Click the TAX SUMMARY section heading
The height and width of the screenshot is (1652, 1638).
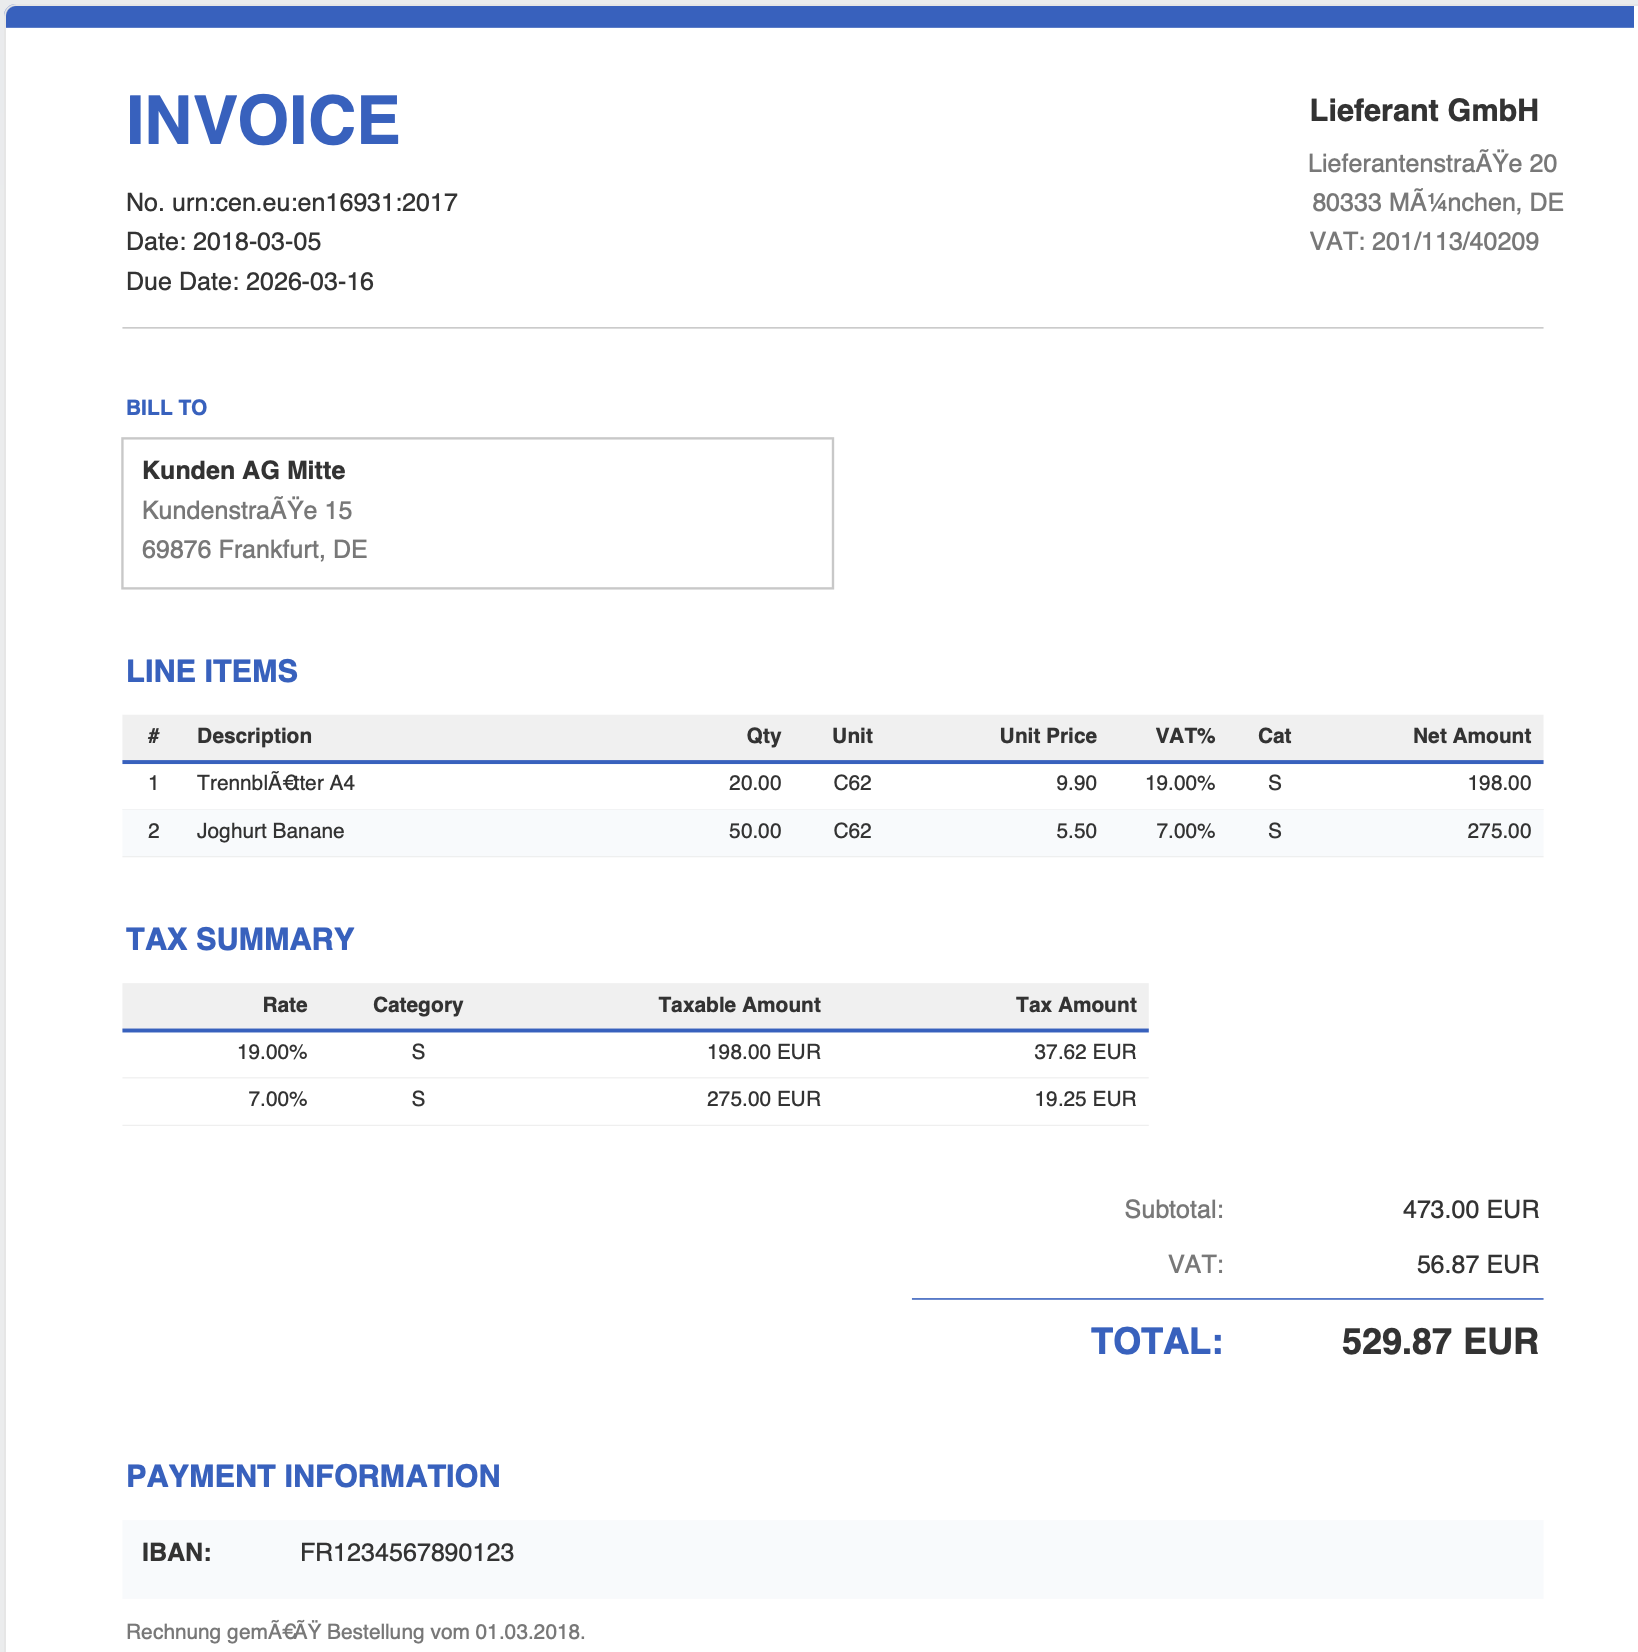pos(240,940)
